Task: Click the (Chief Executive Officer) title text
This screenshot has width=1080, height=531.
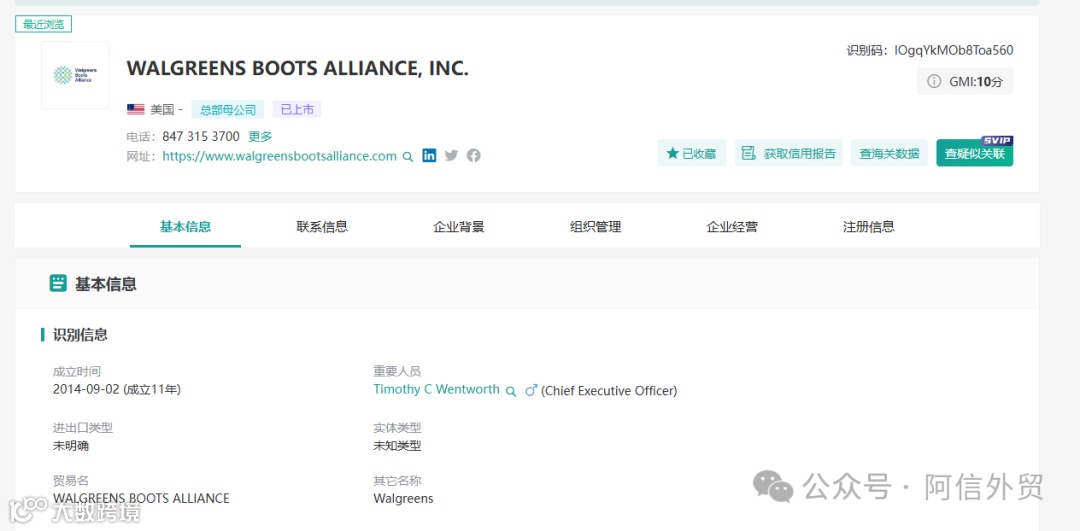Action: (609, 391)
